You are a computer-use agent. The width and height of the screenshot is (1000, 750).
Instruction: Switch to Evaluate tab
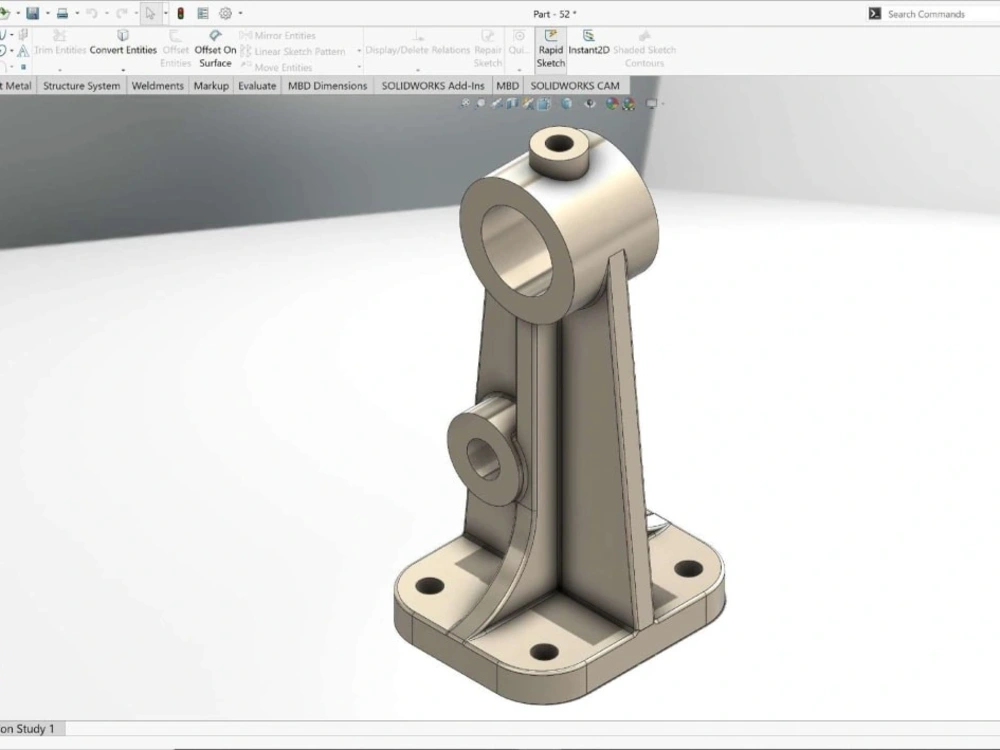click(x=257, y=85)
